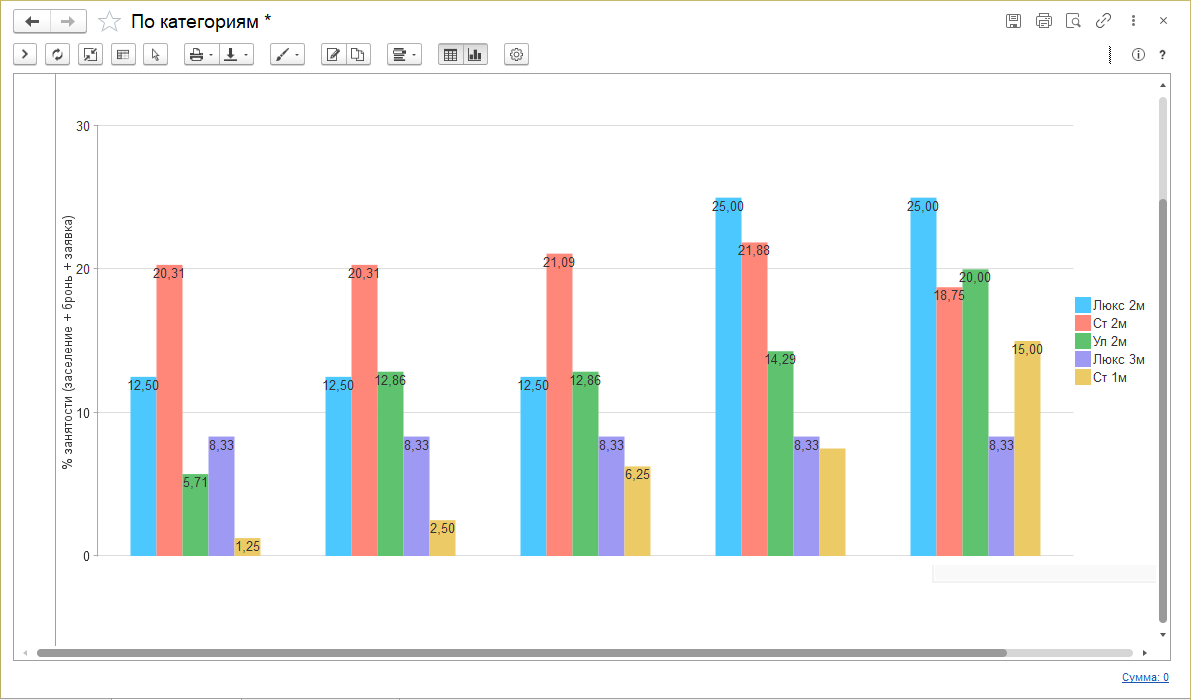Open the print options dropdown arrow
This screenshot has height=700, width=1191.
tap(211, 55)
